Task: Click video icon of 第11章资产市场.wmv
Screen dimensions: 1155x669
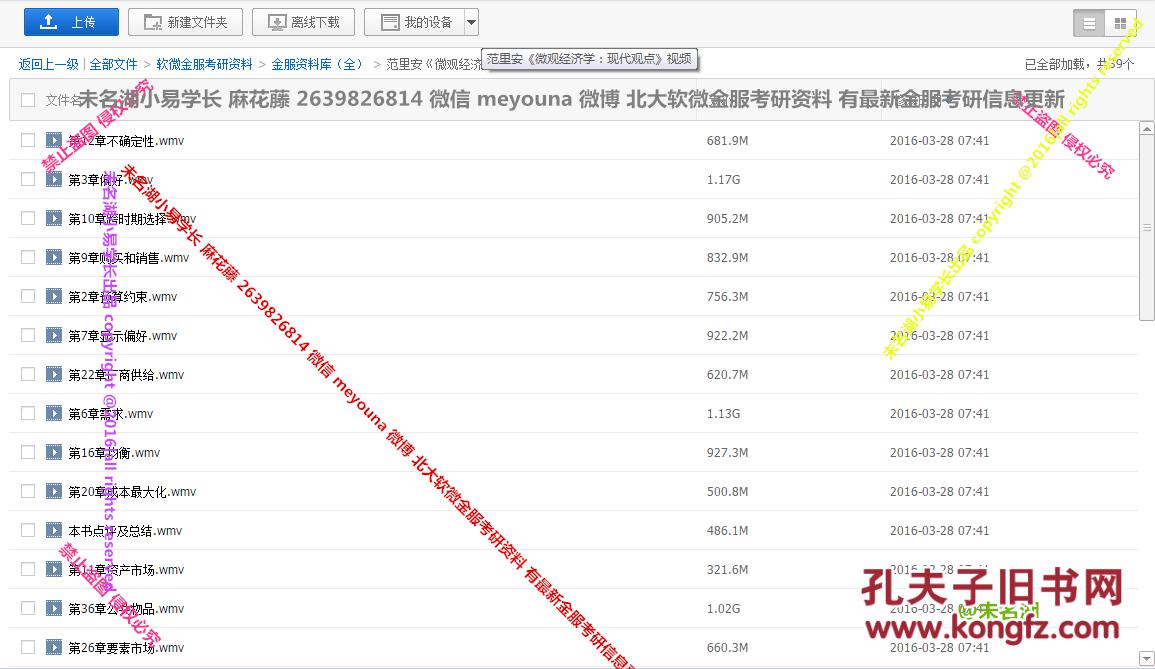Action: [54, 570]
